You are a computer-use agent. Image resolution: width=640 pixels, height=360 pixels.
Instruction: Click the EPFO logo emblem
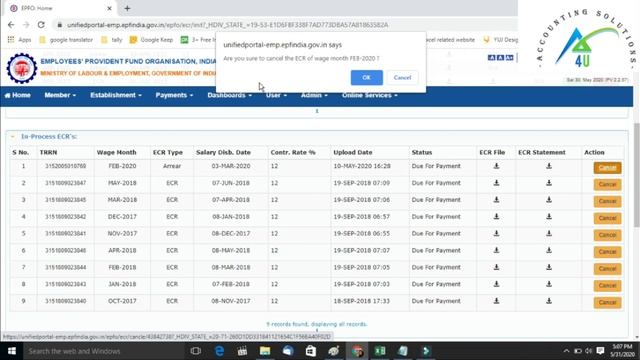pyautogui.click(x=22, y=68)
